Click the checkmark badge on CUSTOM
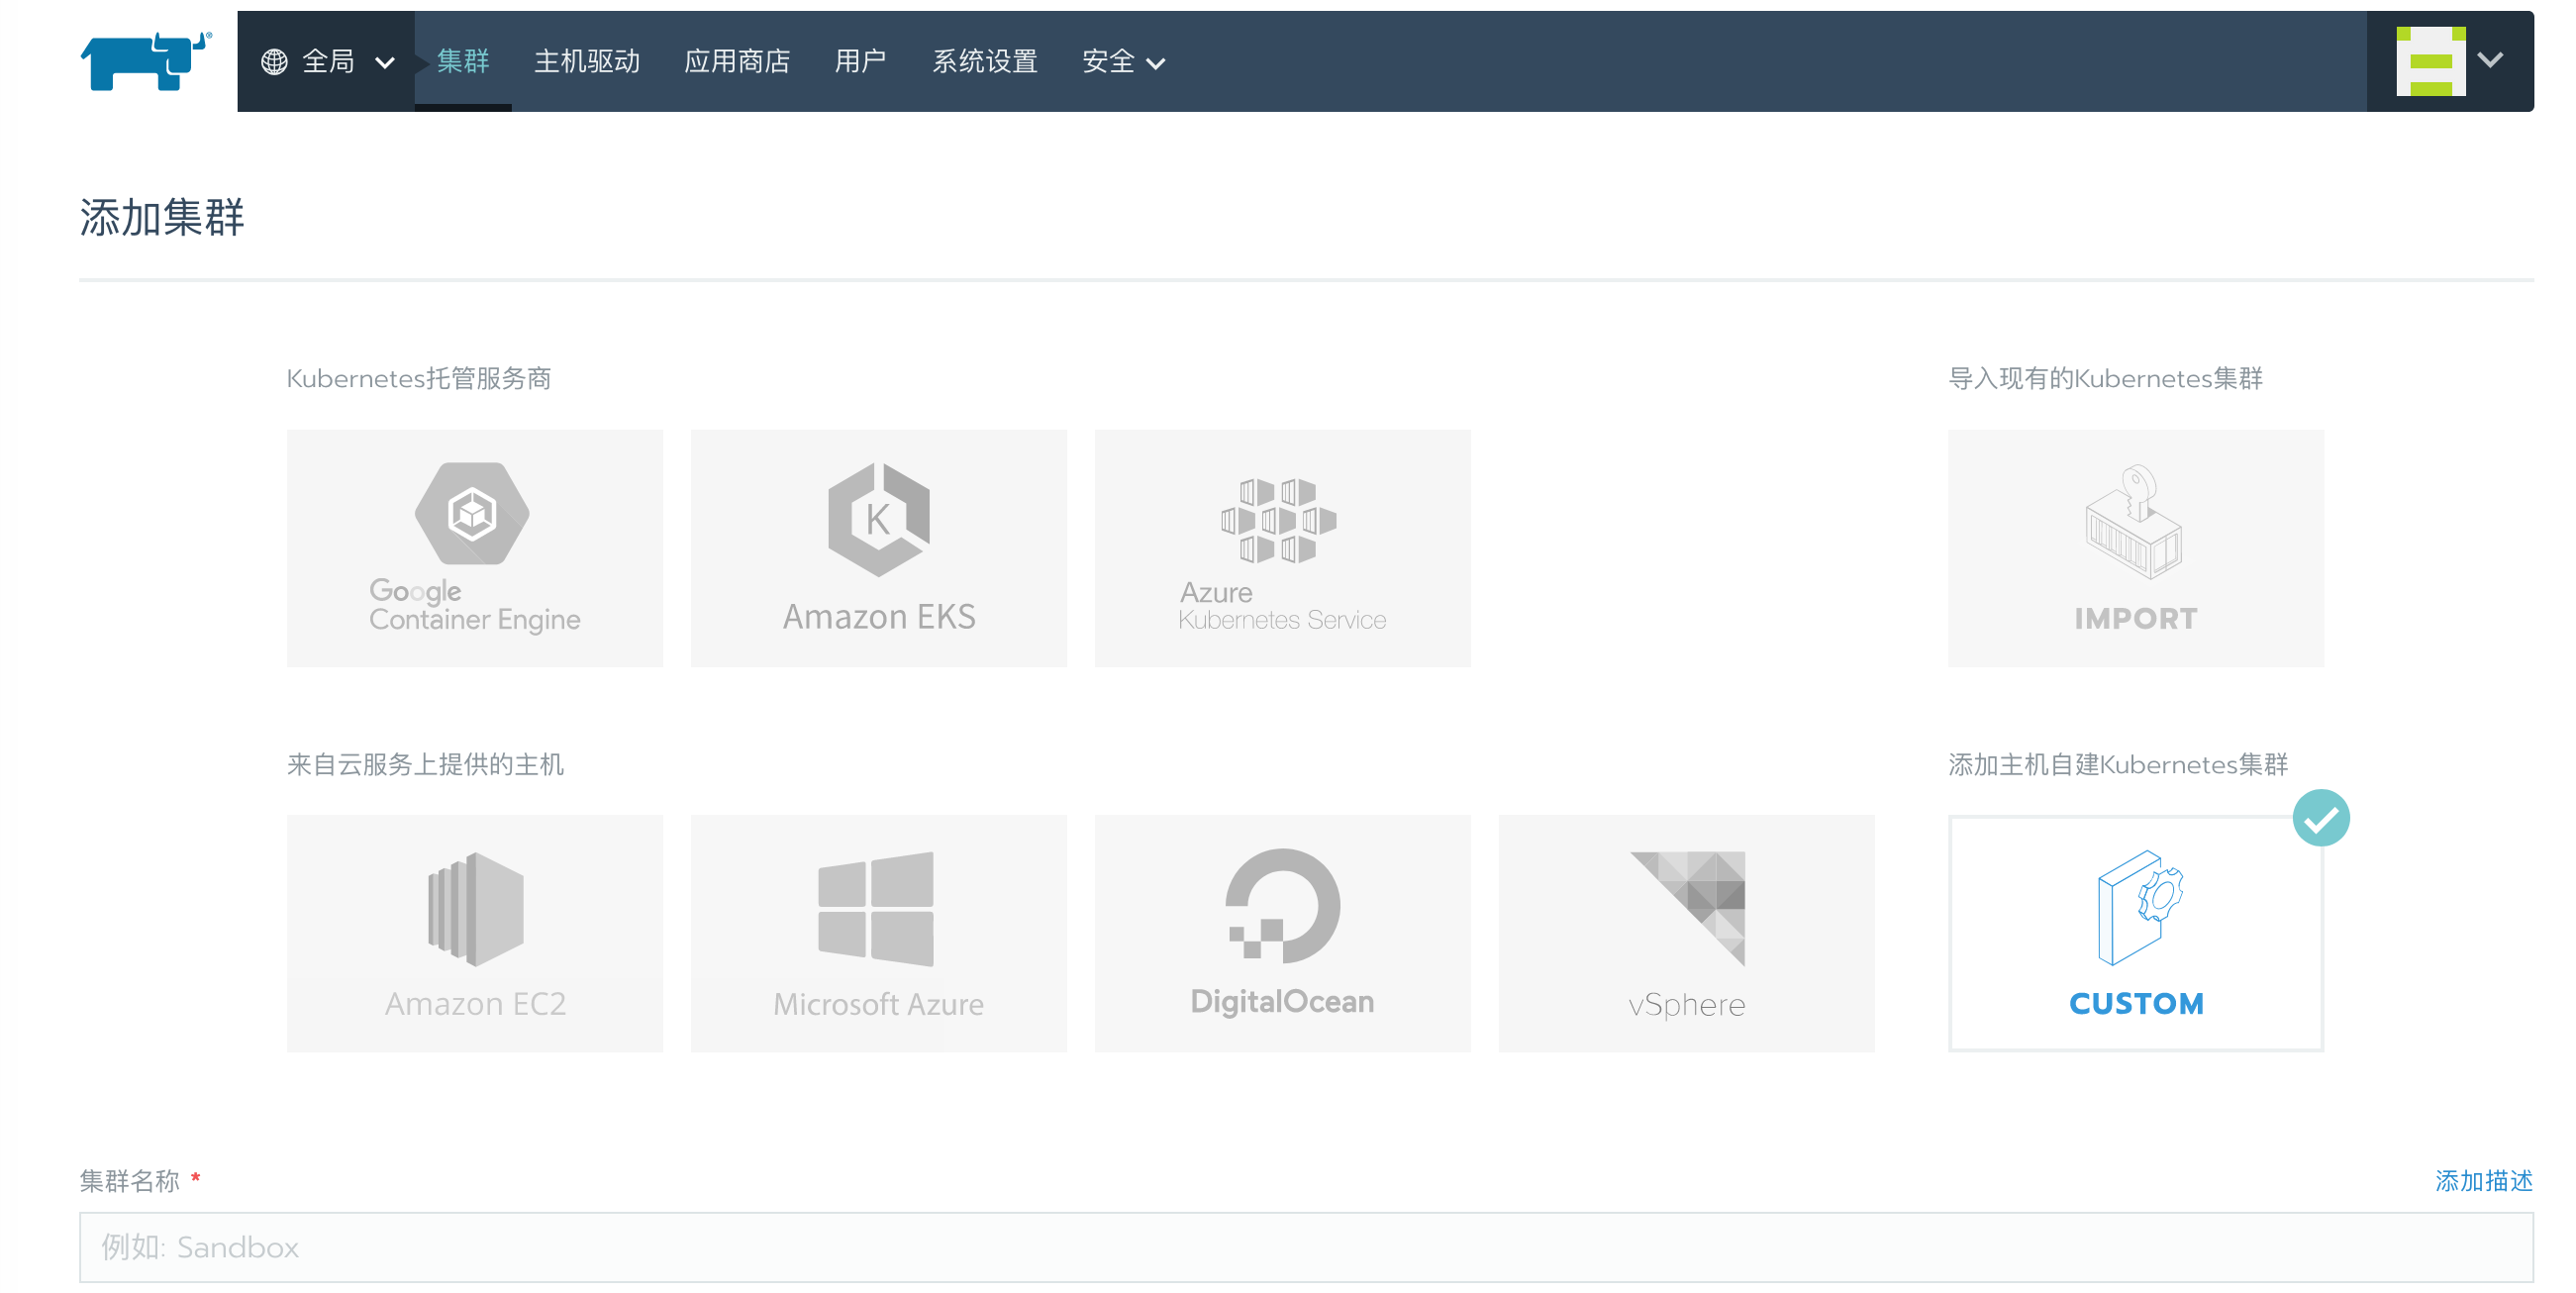The width and height of the screenshot is (2576, 1293). 2321,818
